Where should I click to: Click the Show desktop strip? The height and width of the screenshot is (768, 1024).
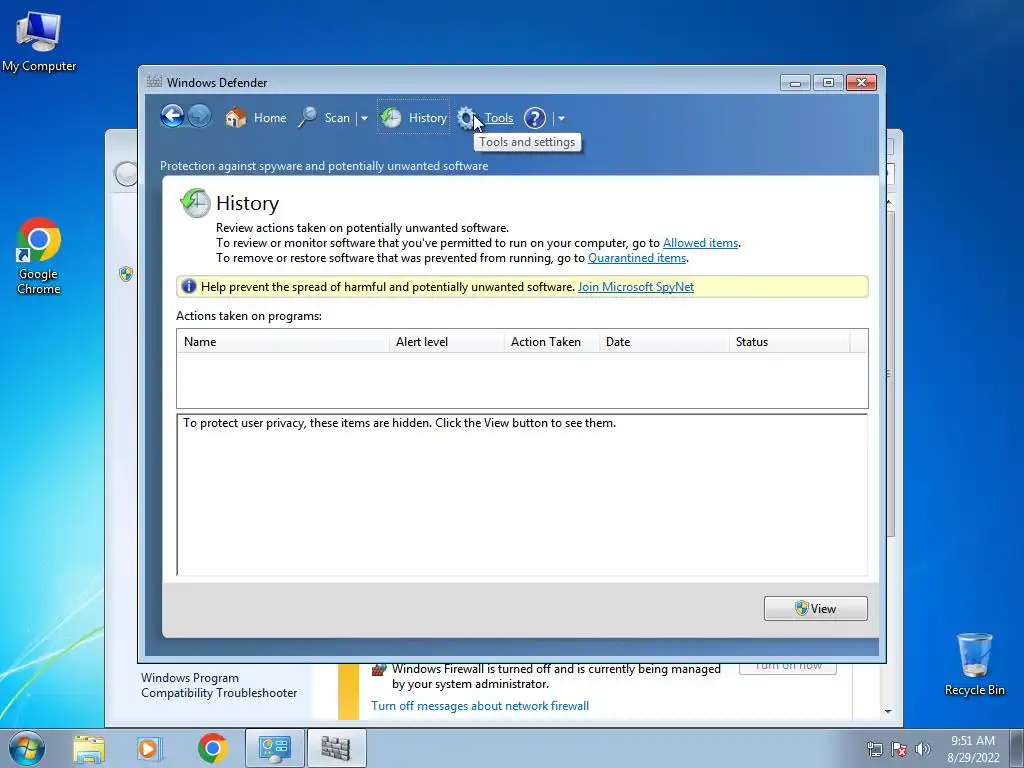(1016, 748)
